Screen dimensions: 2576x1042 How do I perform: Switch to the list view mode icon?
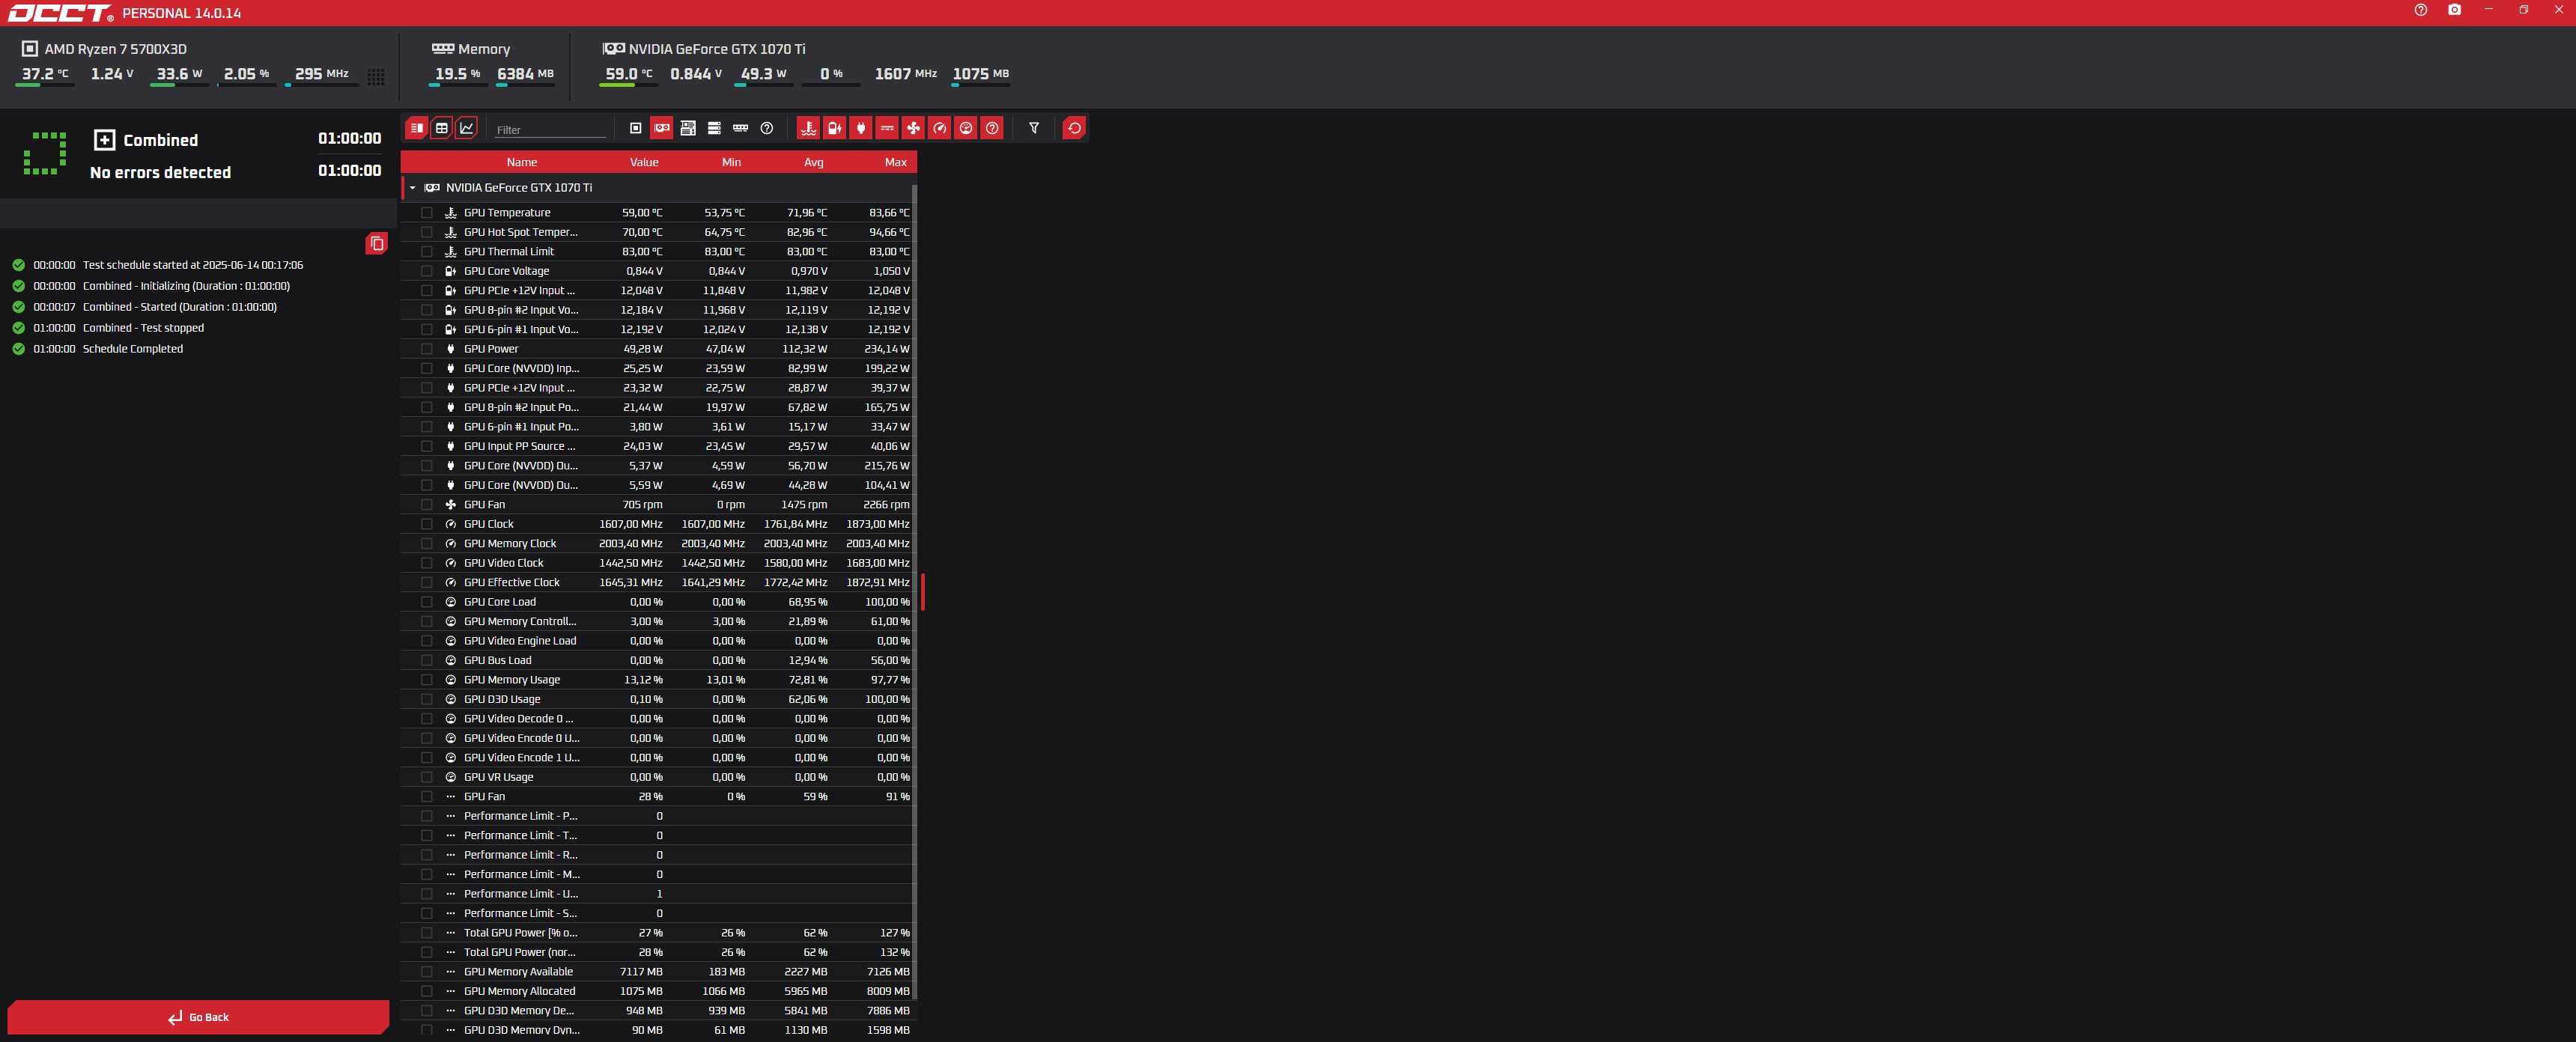[x=416, y=128]
